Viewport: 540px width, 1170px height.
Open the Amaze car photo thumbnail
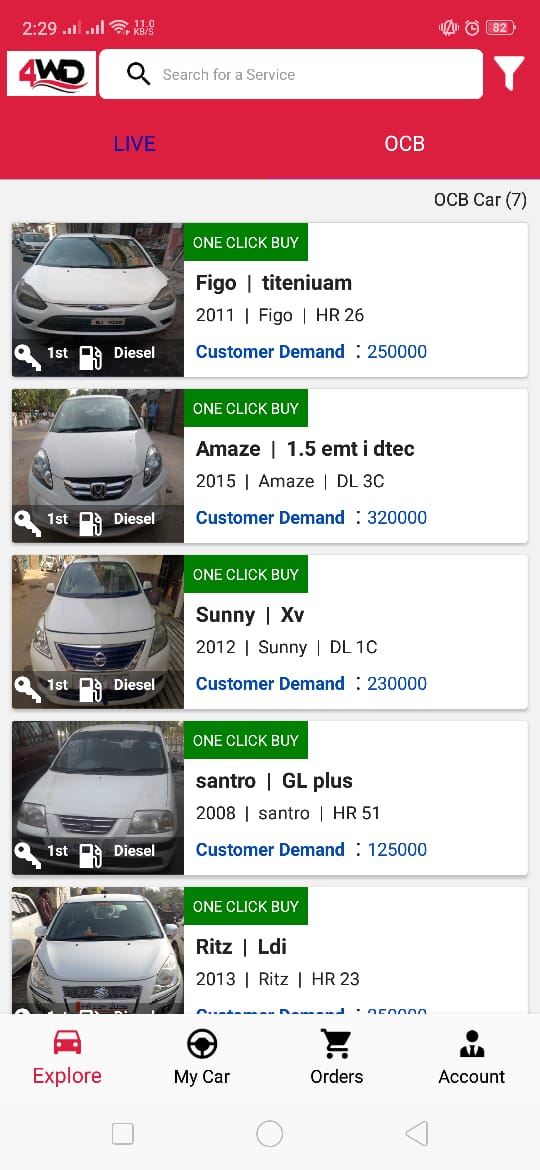point(98,466)
